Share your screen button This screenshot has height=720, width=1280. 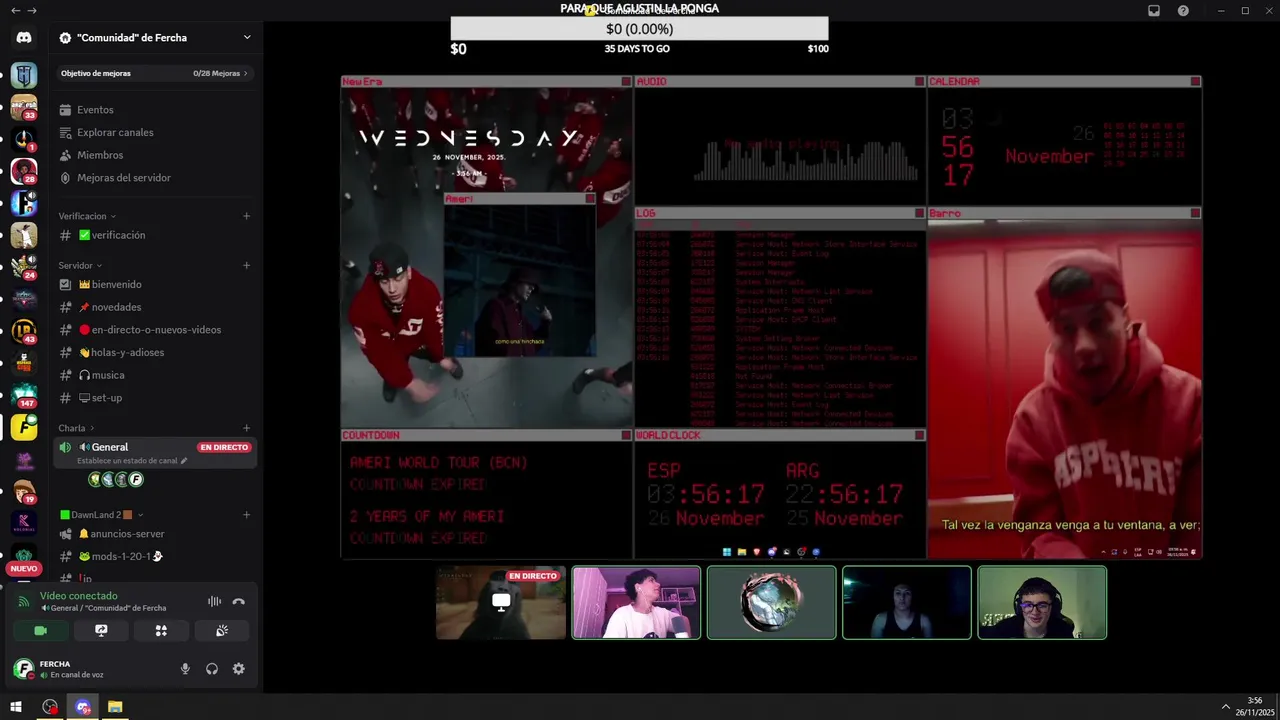click(x=101, y=631)
